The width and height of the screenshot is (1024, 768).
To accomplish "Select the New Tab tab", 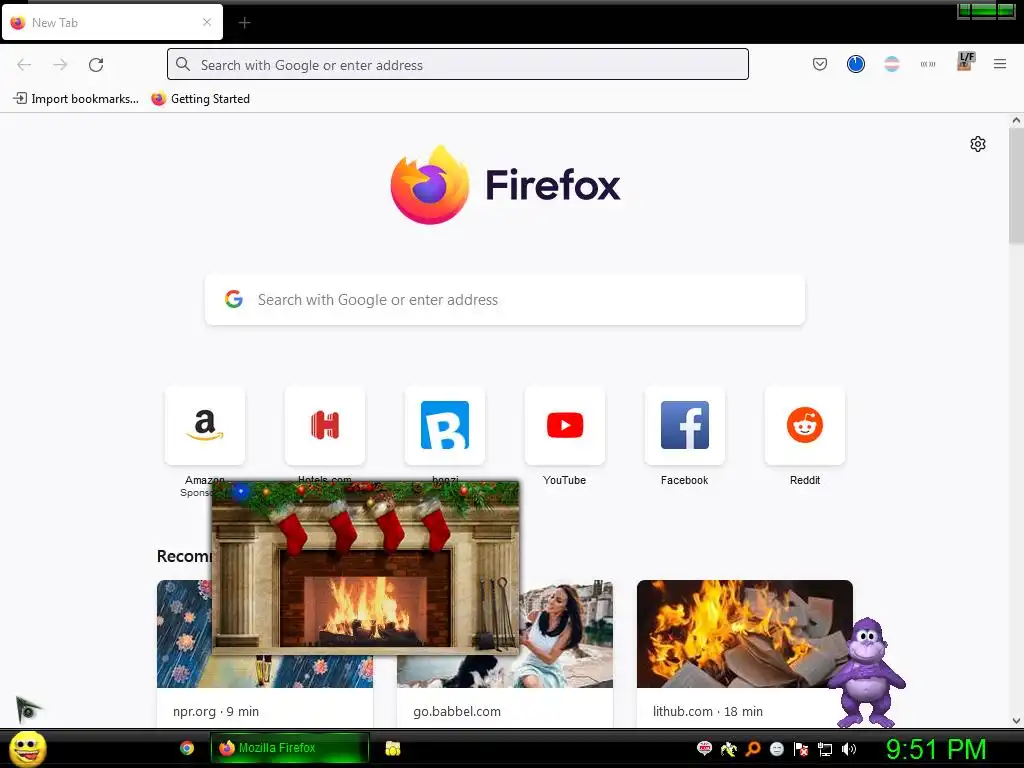I will [x=112, y=22].
